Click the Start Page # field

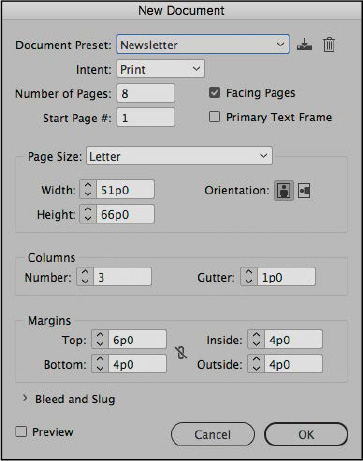pos(145,118)
